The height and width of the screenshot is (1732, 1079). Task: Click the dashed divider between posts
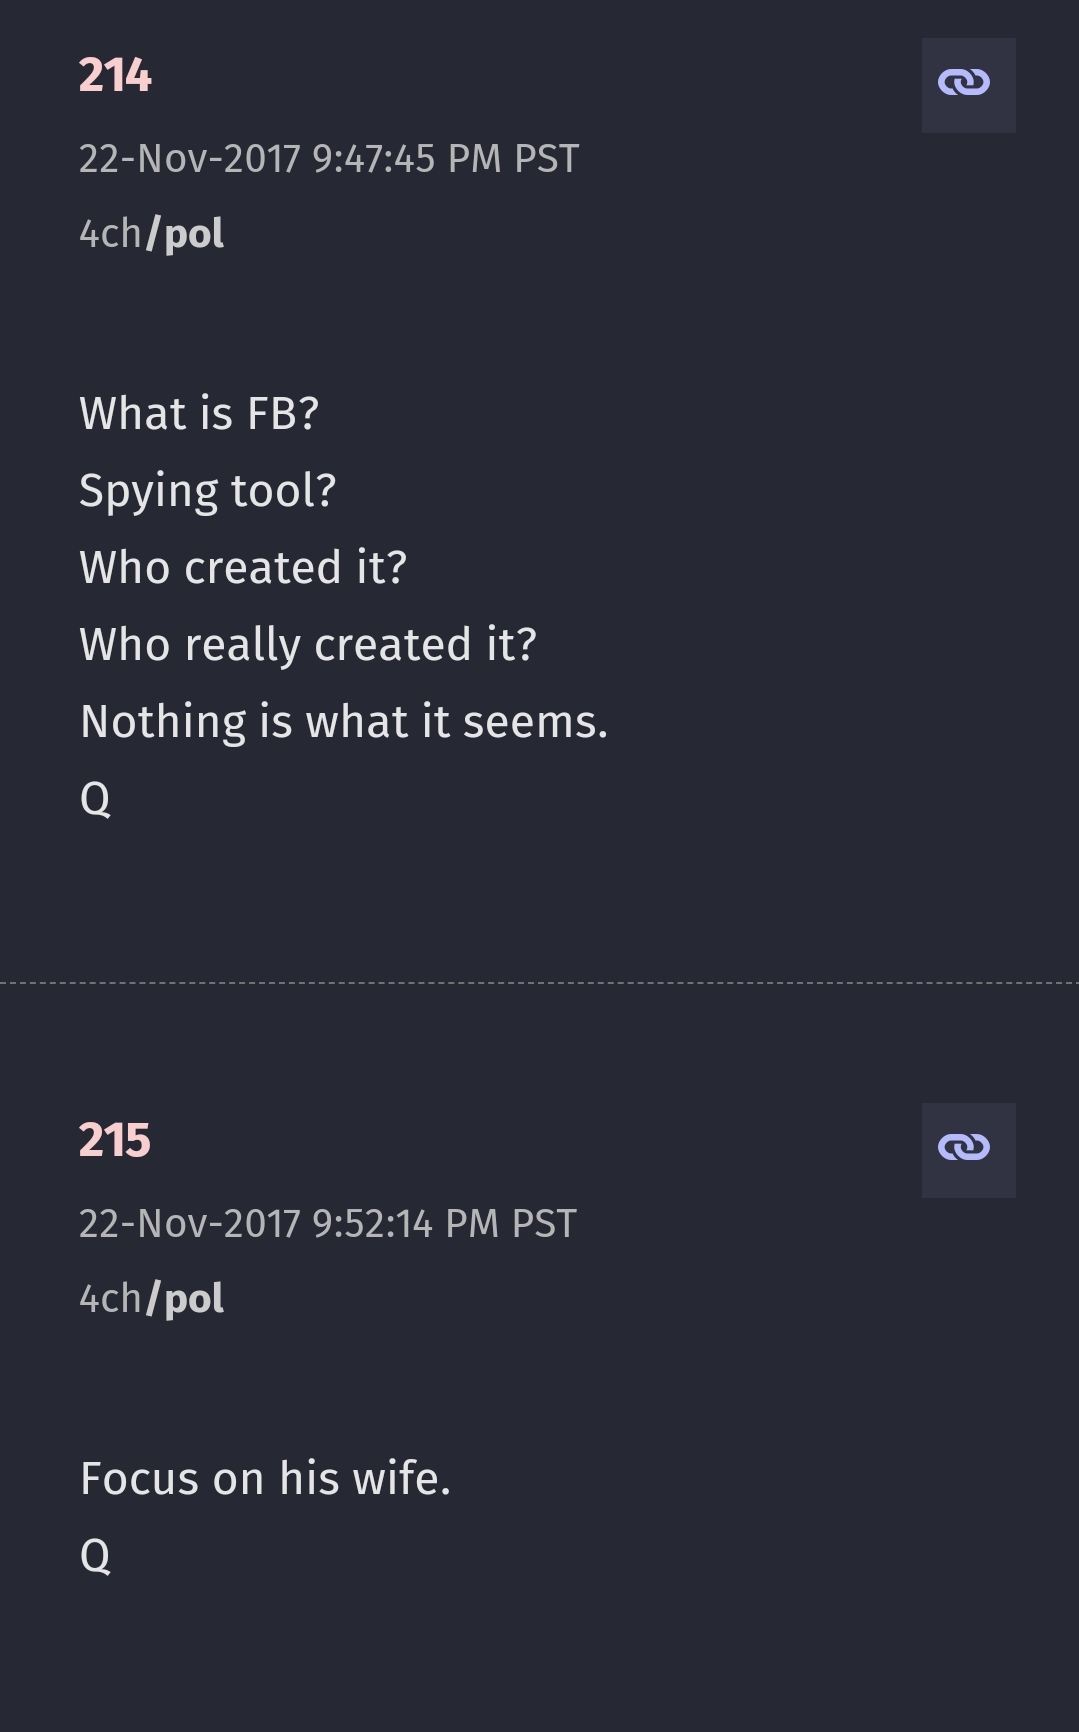tap(539, 983)
